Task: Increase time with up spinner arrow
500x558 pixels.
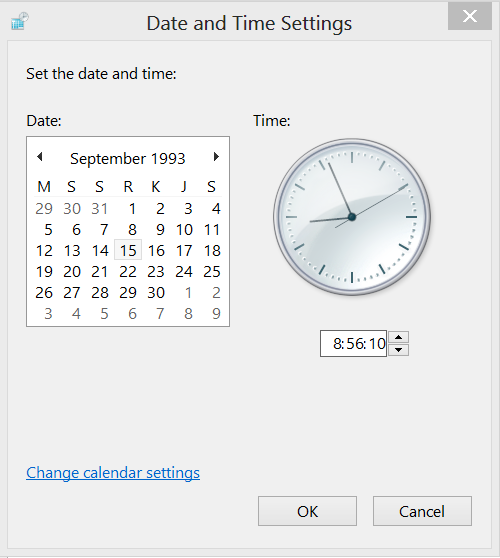Action: pos(399,337)
